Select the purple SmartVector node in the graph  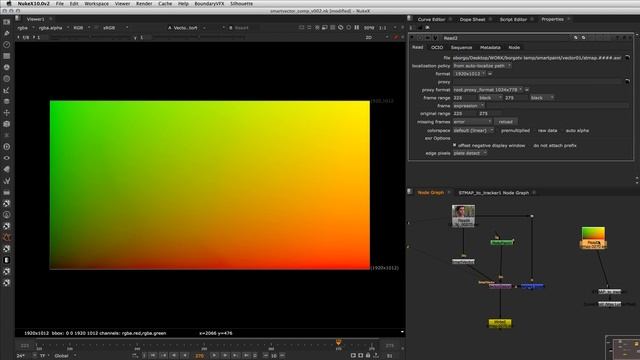pos(500,286)
